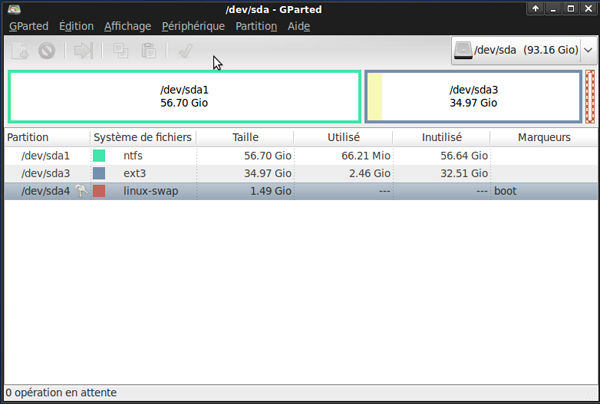Click the New partition toolbar icon
This screenshot has height=404, width=600.
click(20, 50)
